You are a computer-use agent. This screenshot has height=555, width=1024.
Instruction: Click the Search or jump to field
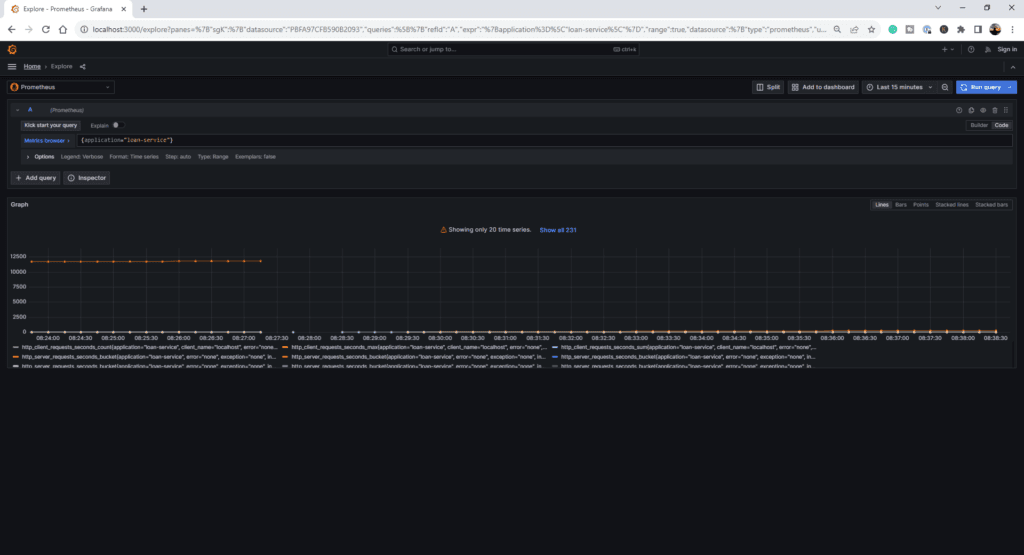pyautogui.click(x=513, y=50)
